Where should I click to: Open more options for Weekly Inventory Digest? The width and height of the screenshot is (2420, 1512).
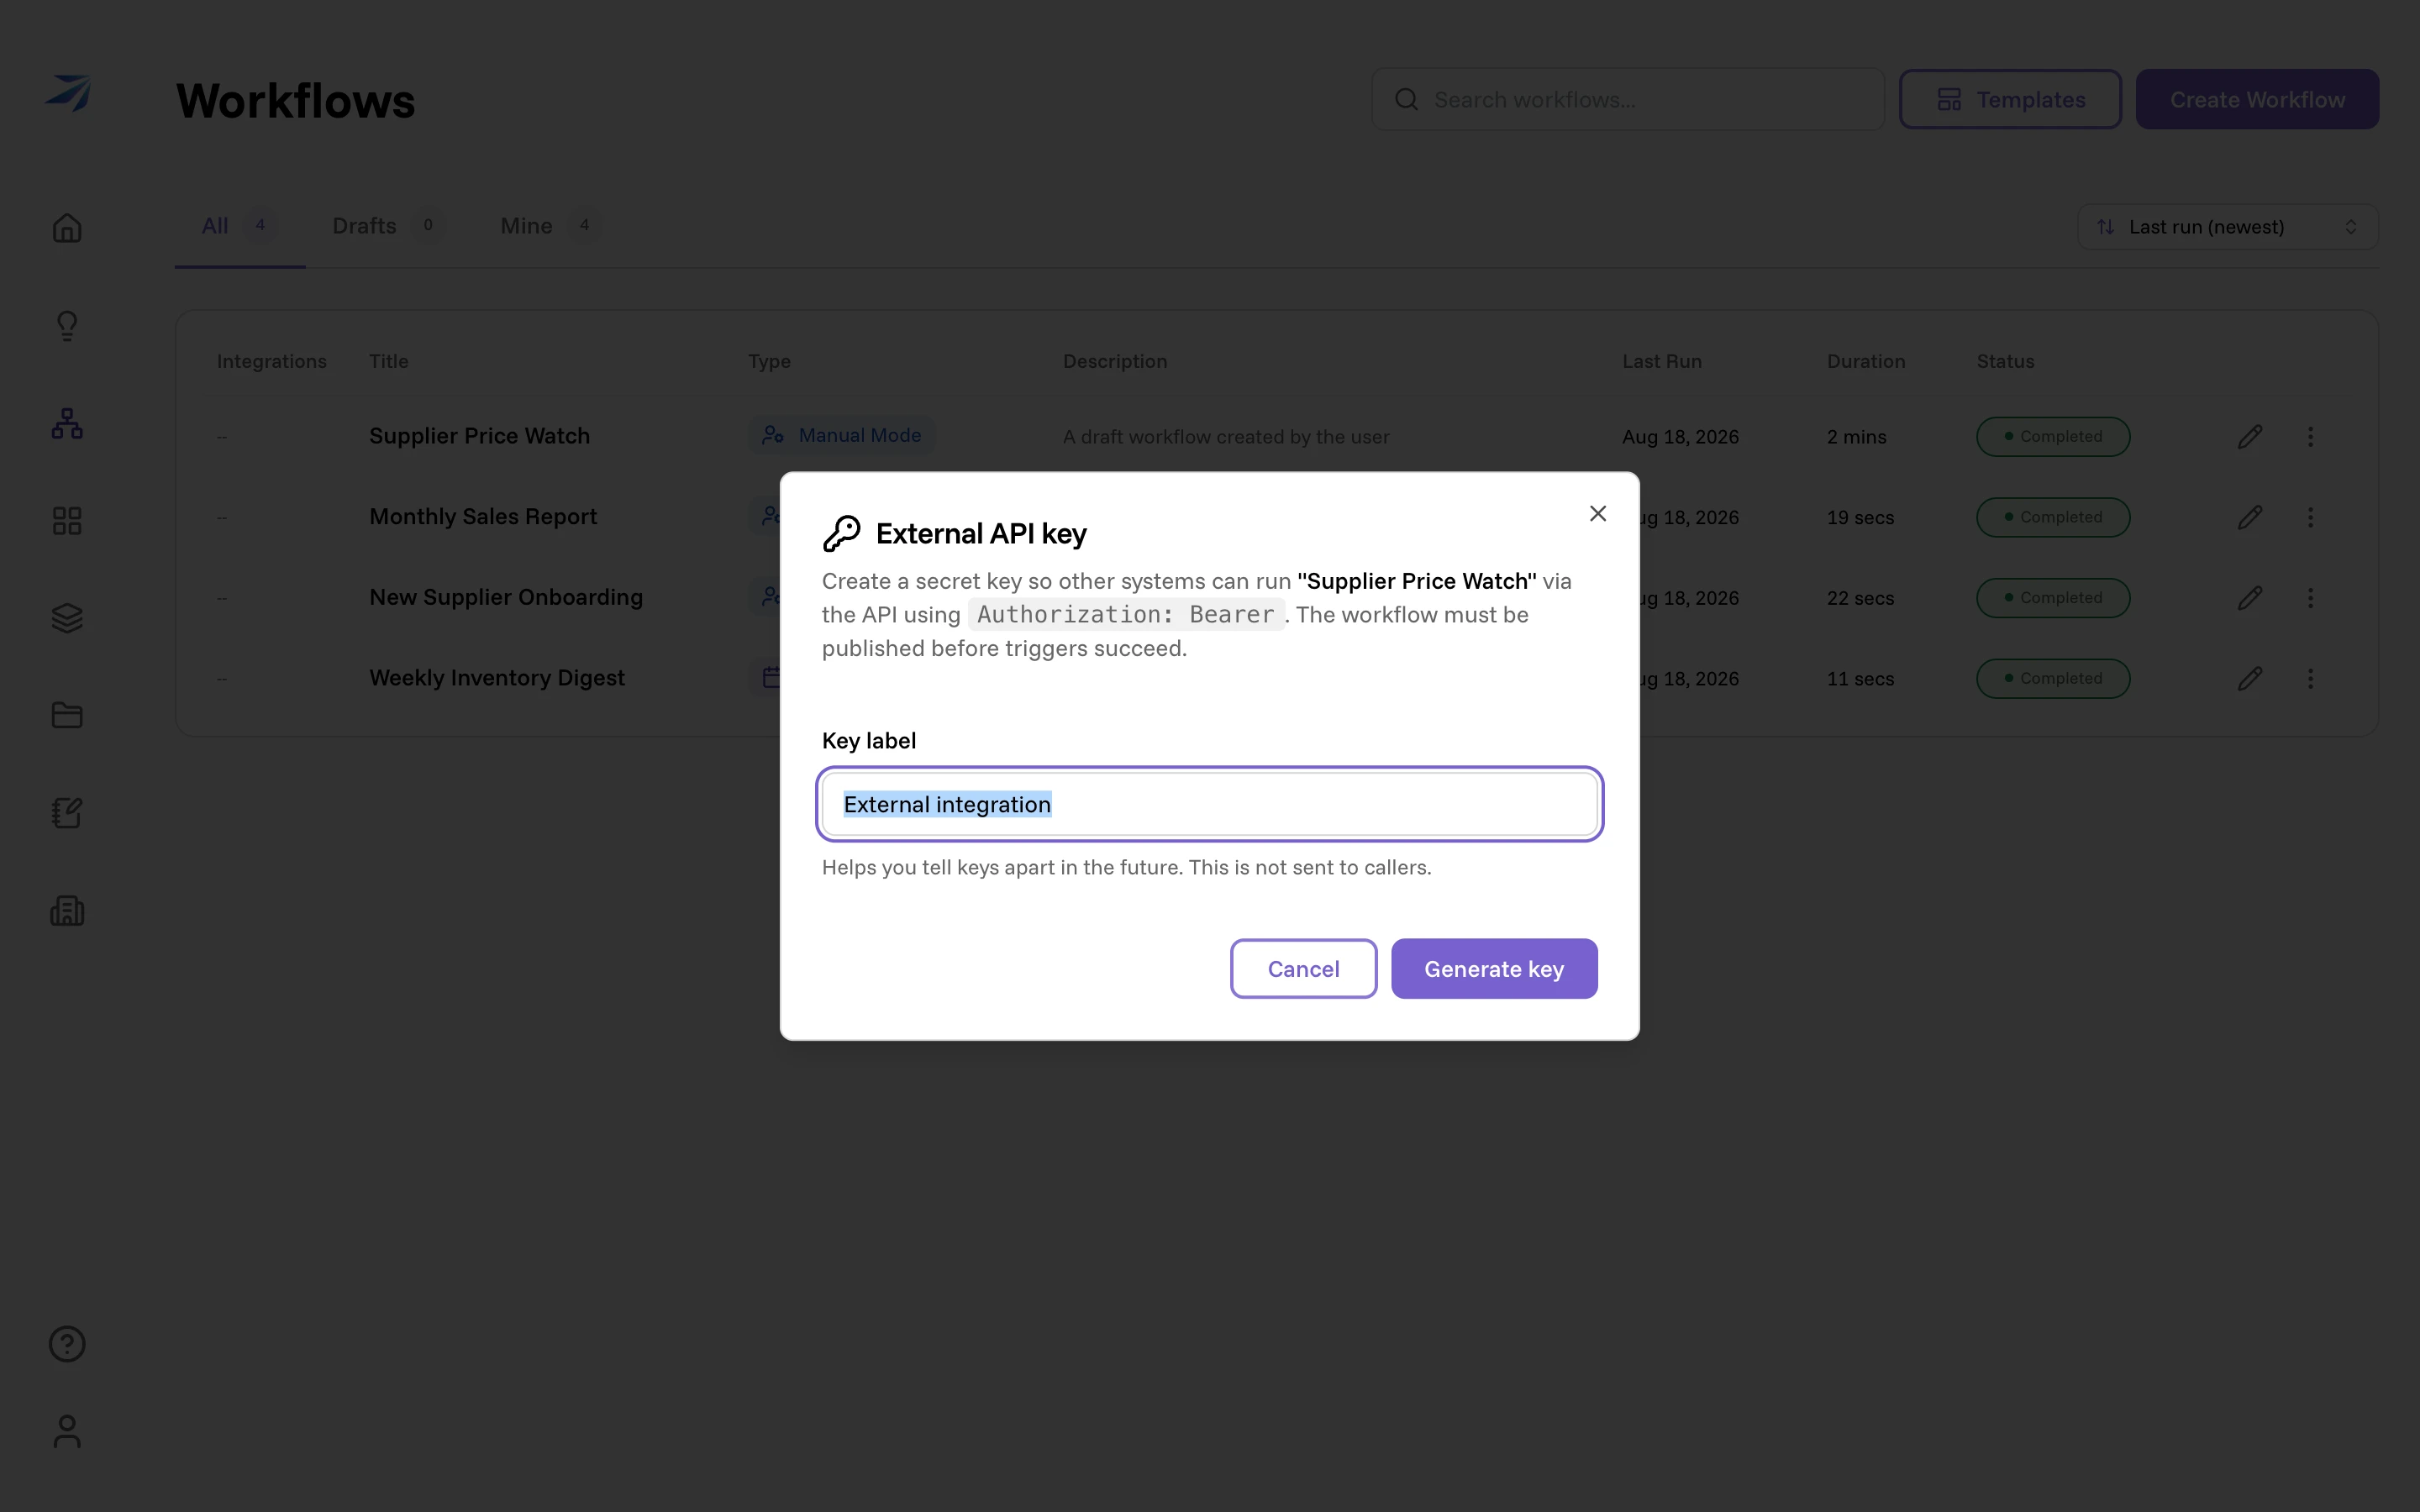click(2310, 679)
